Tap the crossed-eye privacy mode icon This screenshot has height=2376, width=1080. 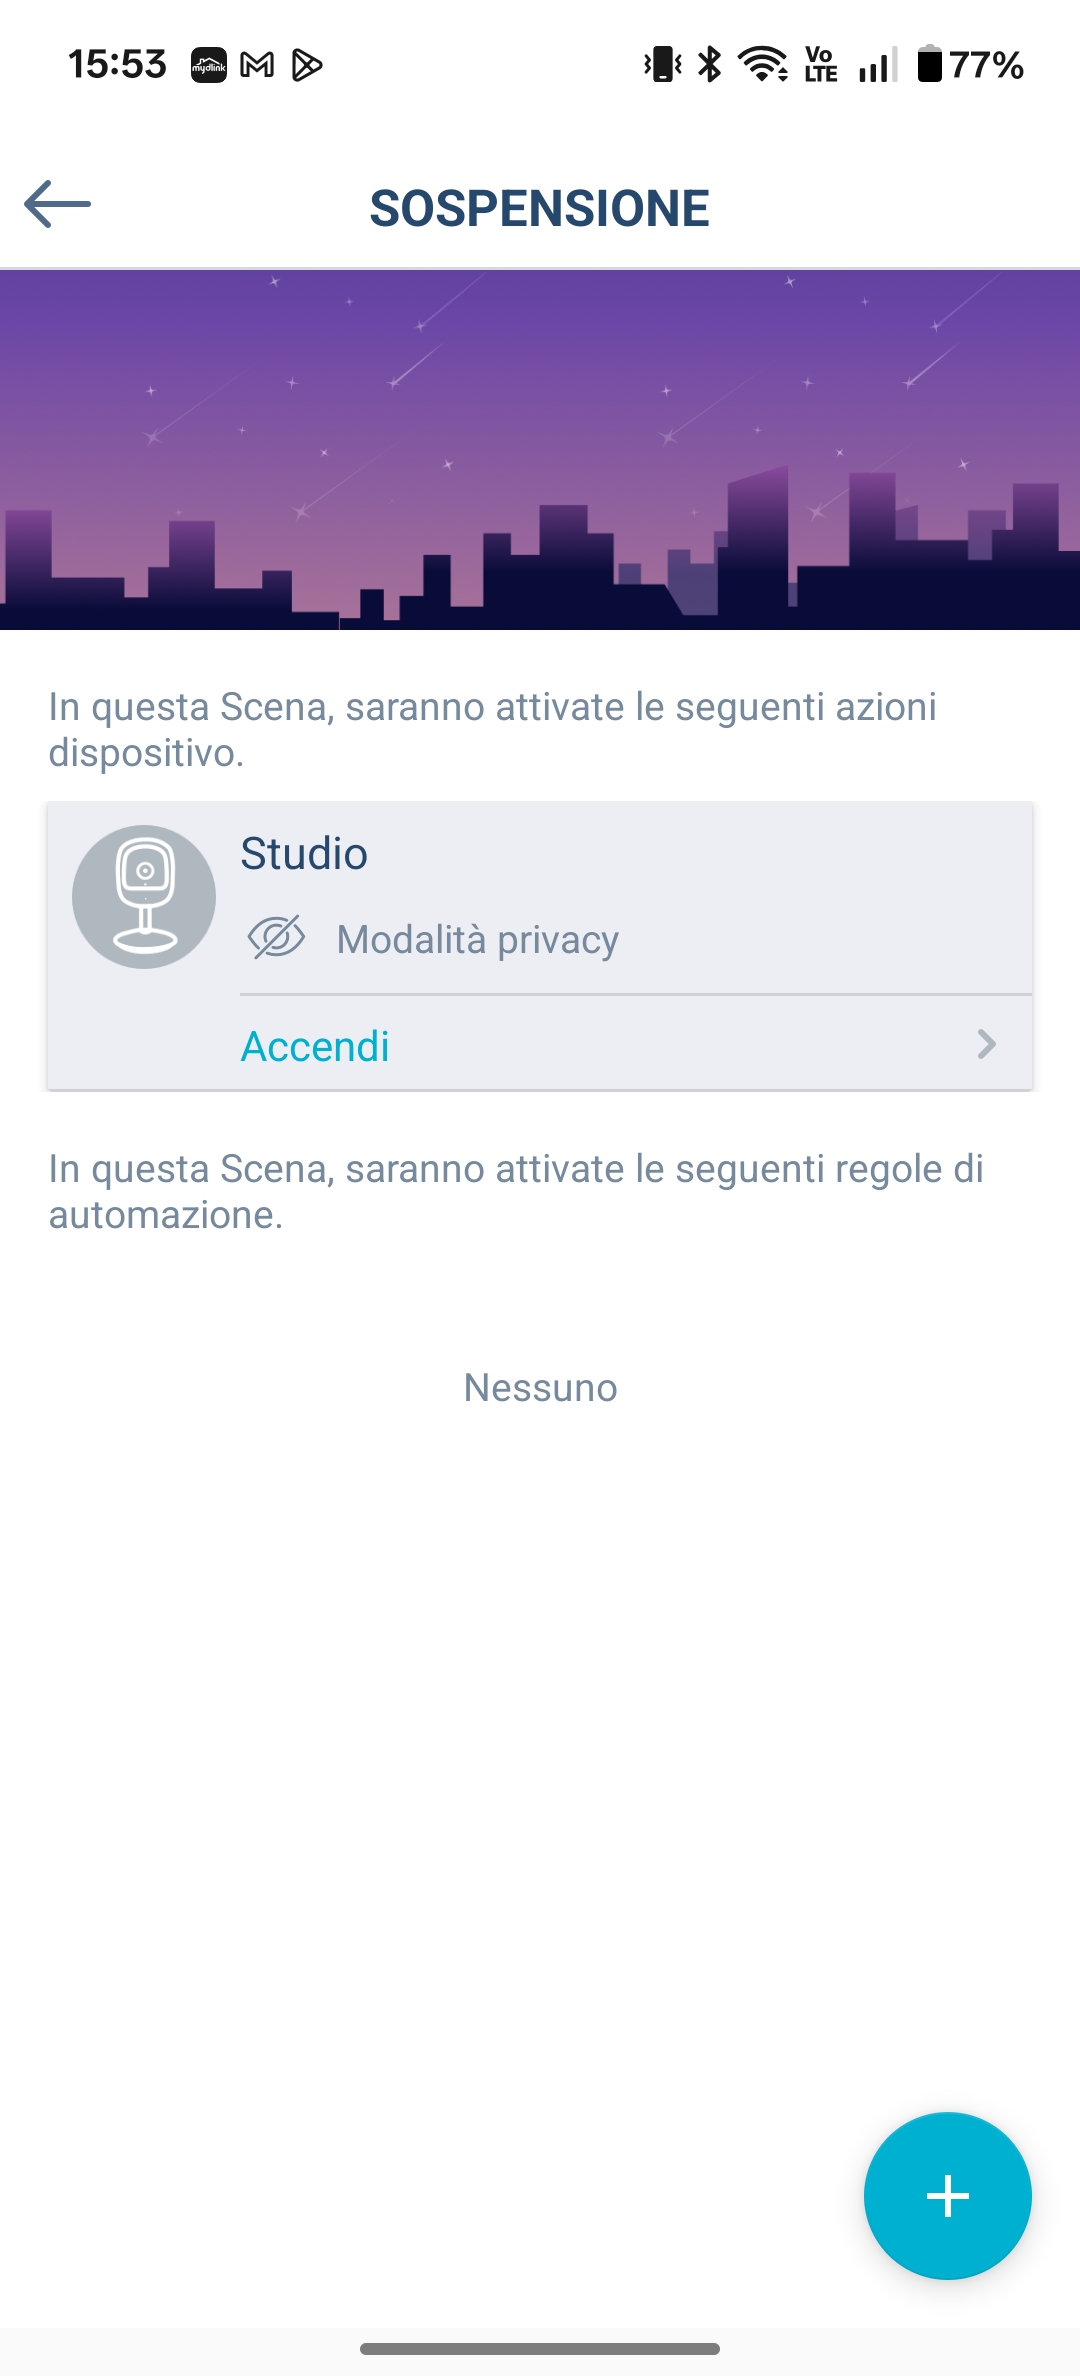point(276,938)
